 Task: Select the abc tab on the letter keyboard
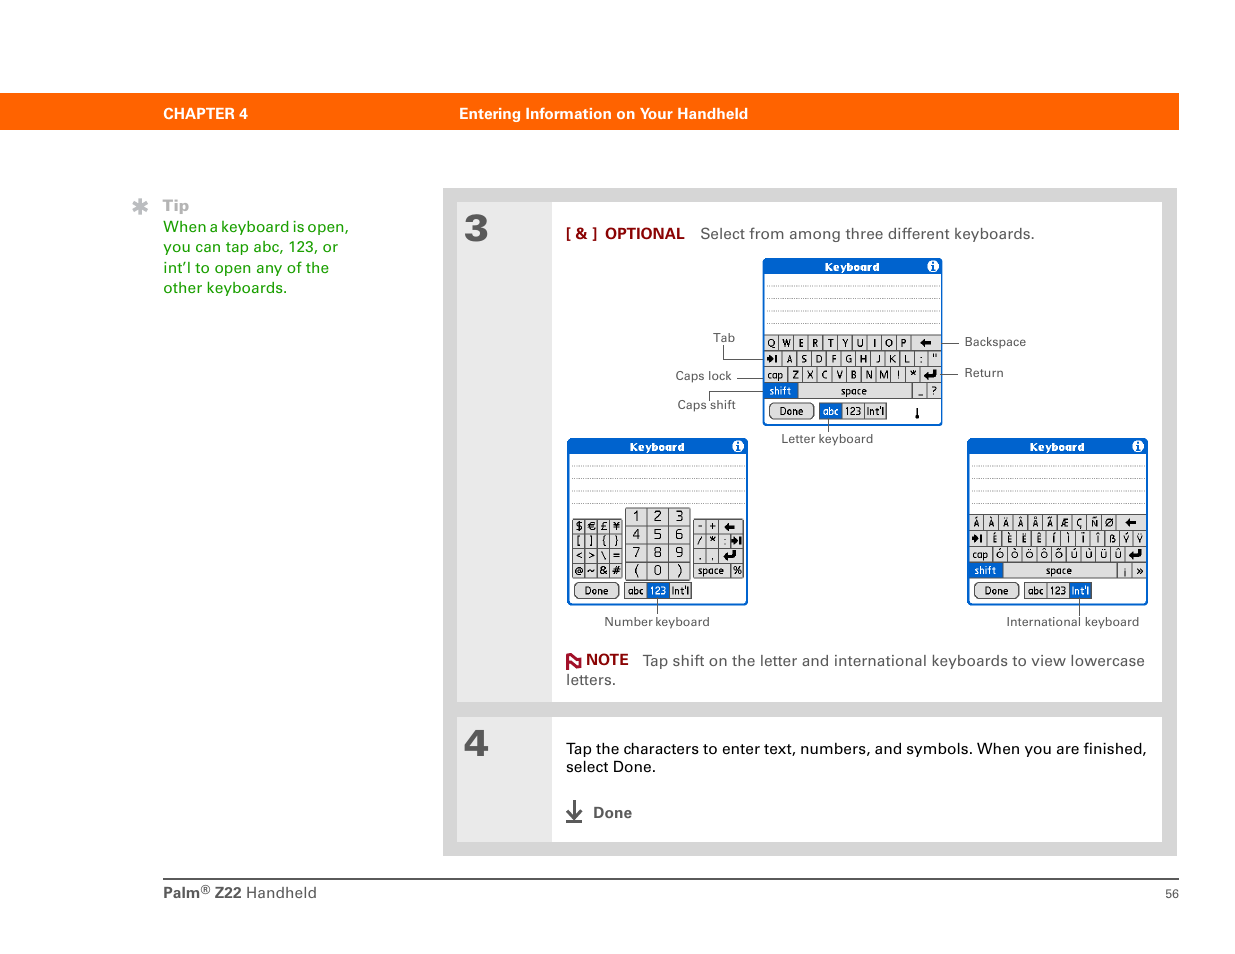(831, 411)
